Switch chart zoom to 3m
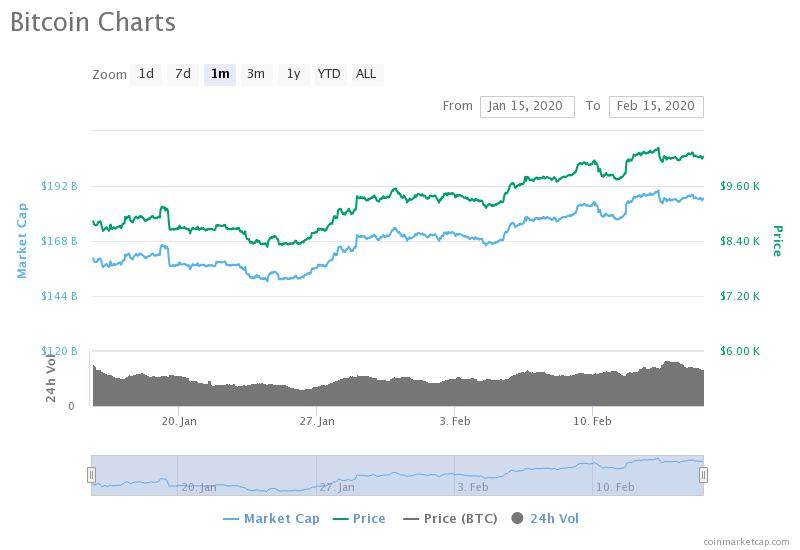Screen dimensions: 800x550 coord(256,74)
